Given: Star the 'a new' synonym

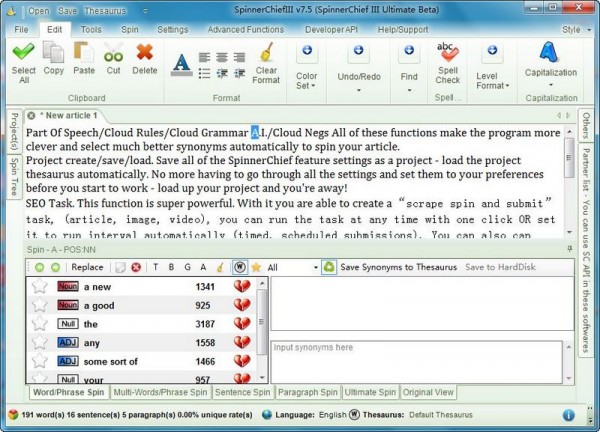Looking at the screenshot, I should tap(39, 286).
